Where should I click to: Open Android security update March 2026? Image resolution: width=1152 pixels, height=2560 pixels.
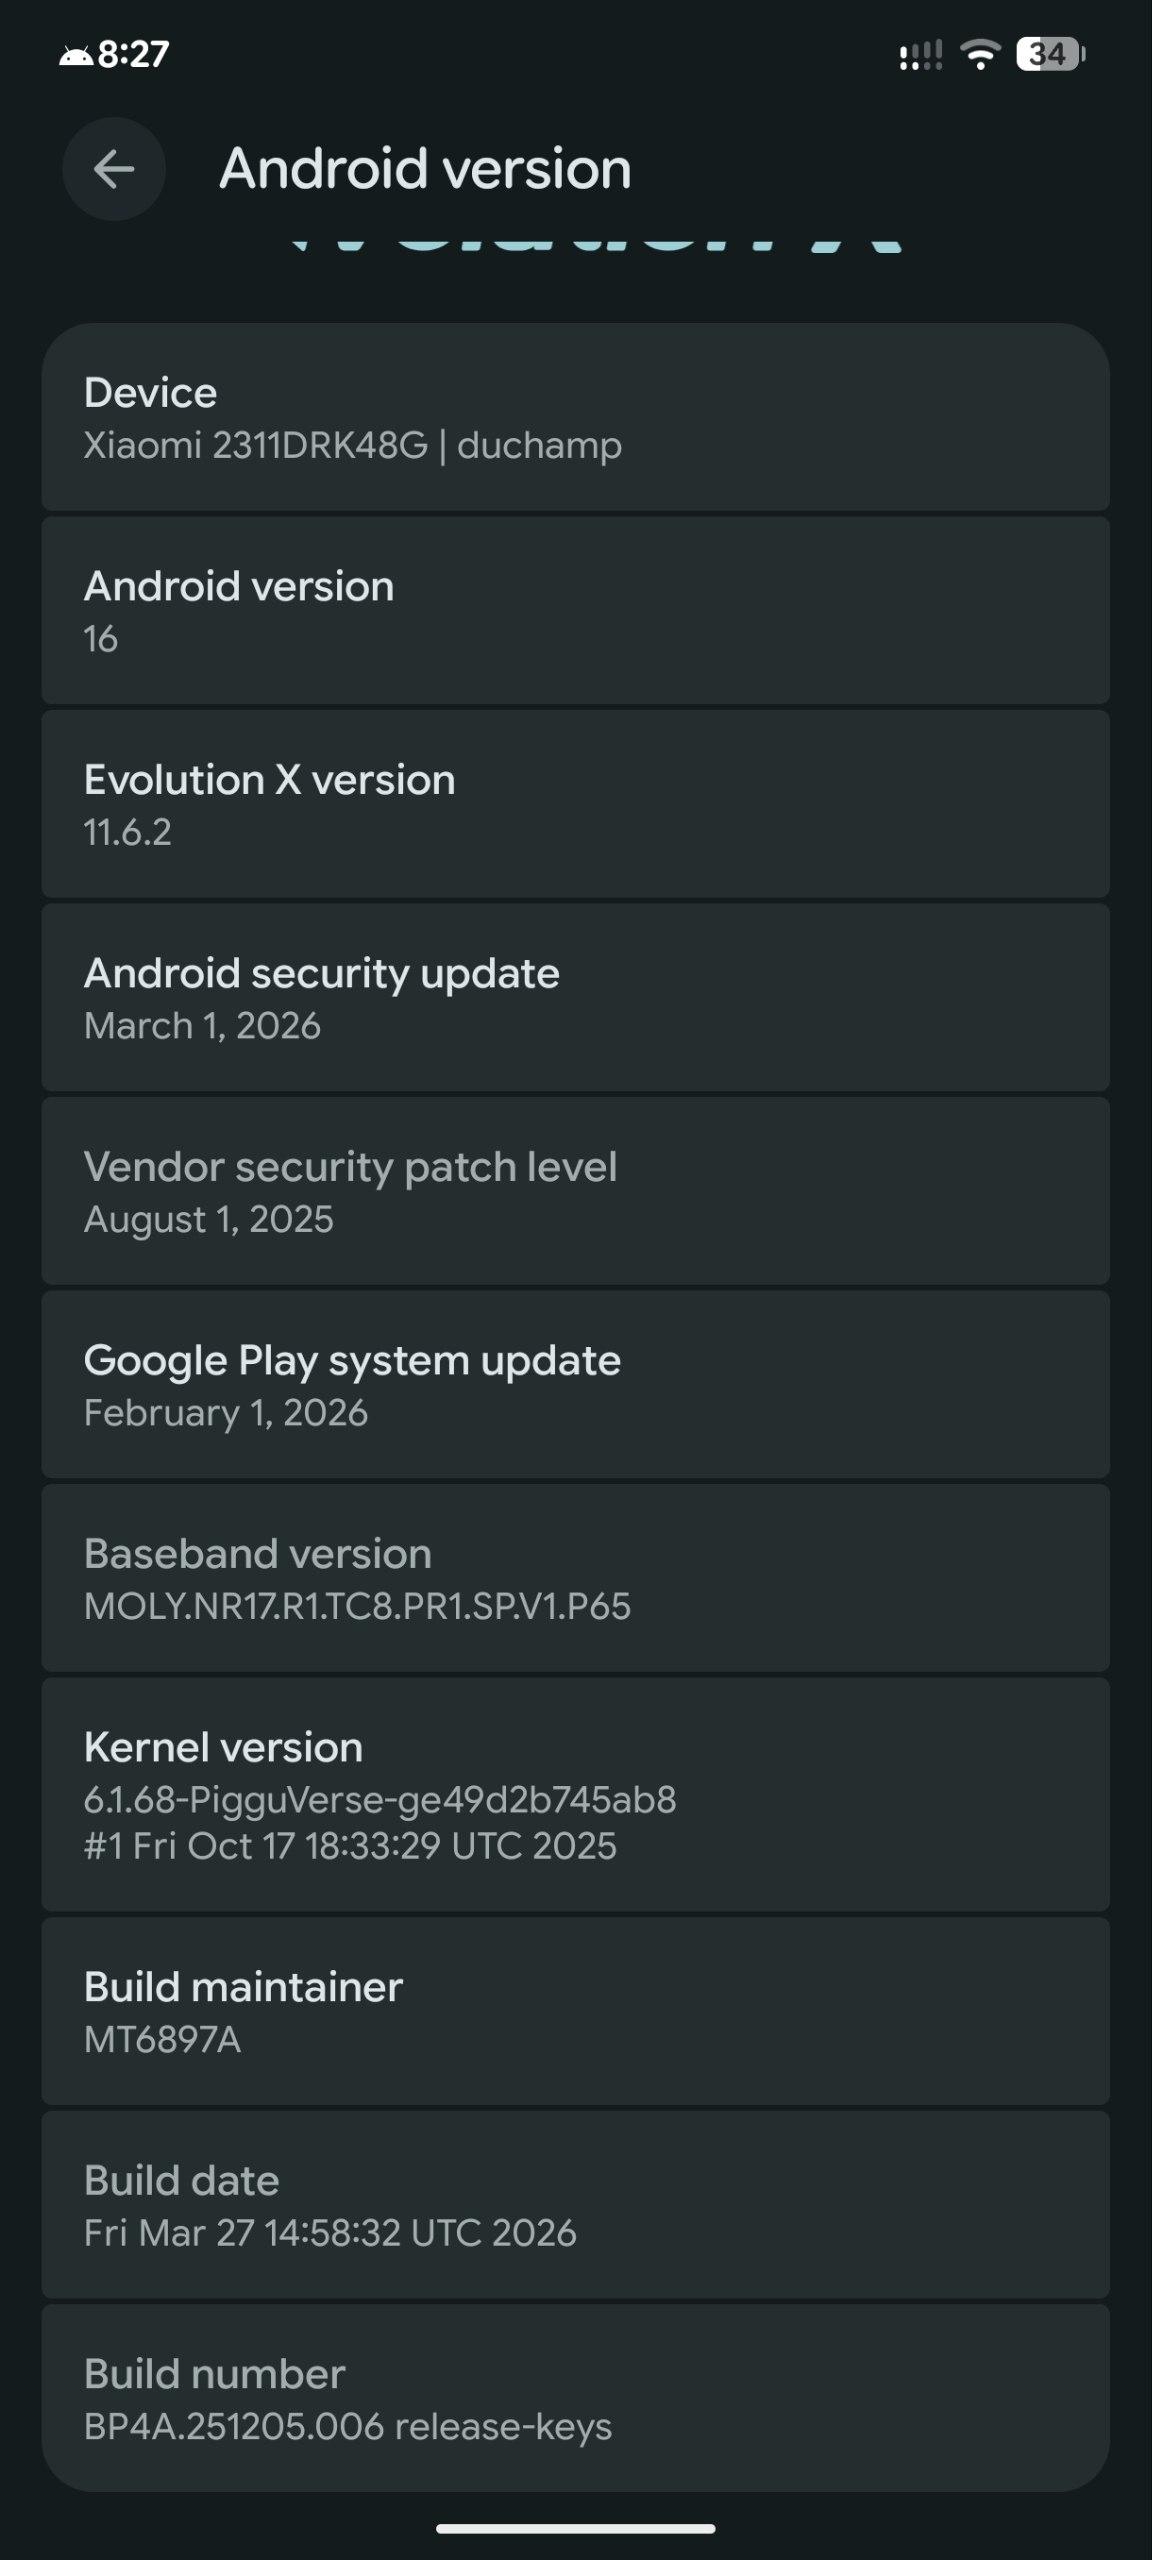575,997
